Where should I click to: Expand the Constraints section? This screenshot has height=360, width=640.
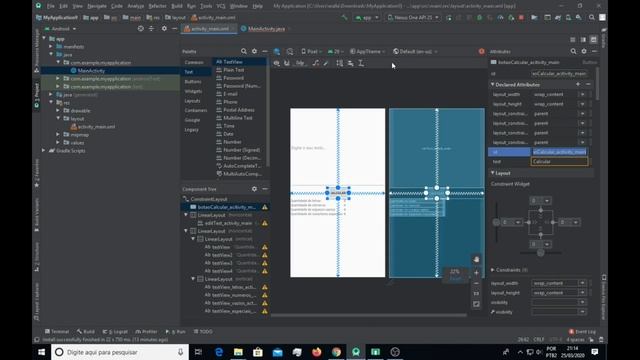(493, 270)
